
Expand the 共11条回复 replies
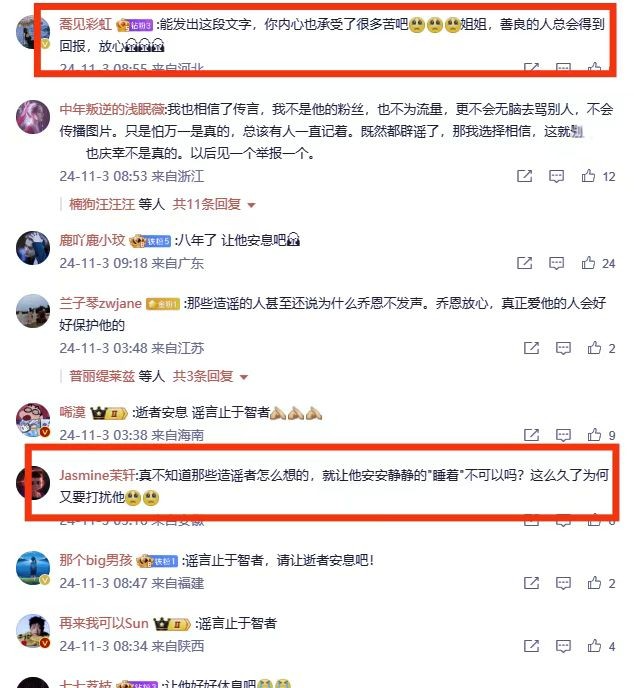(x=207, y=204)
